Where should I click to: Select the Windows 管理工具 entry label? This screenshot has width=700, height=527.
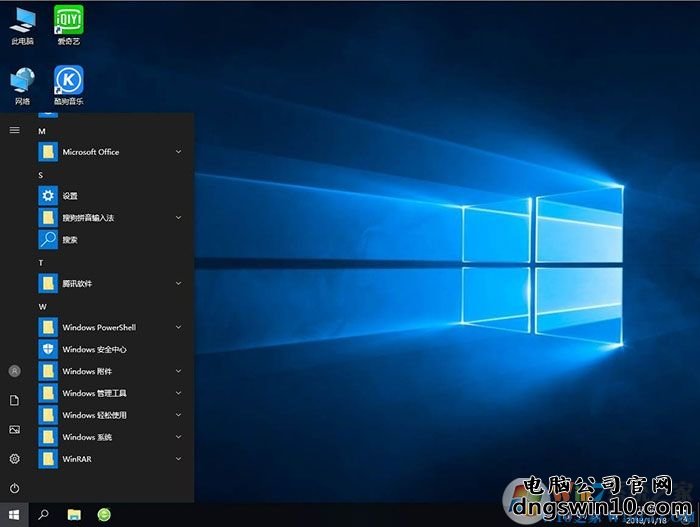click(x=94, y=393)
